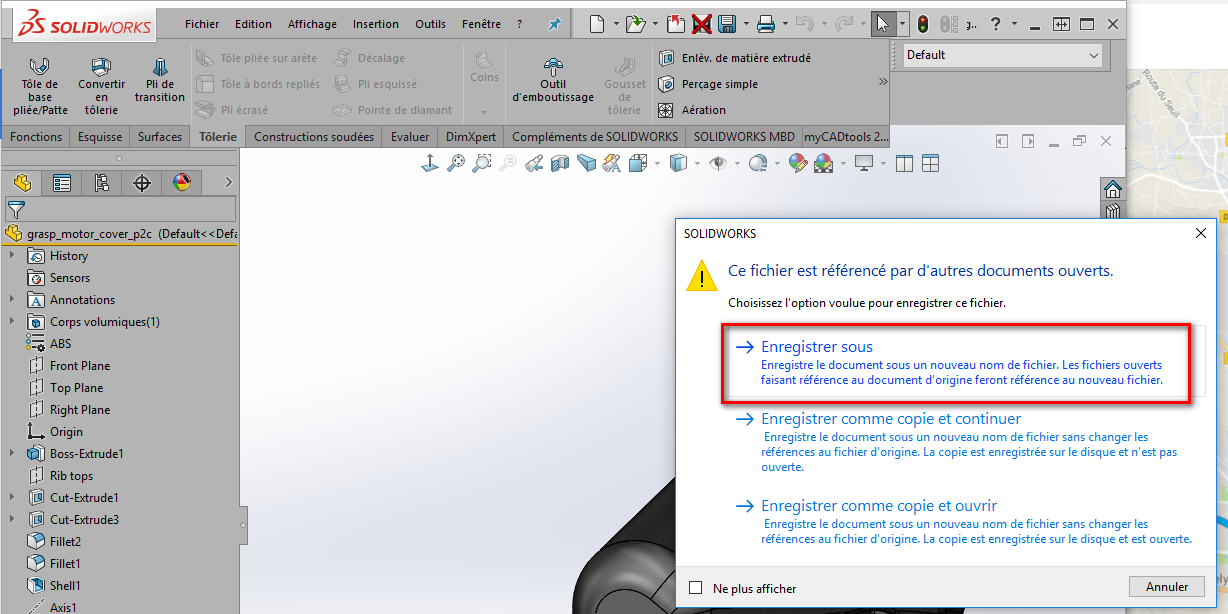Open the Affichage menu
1228x614 pixels.
(312, 24)
